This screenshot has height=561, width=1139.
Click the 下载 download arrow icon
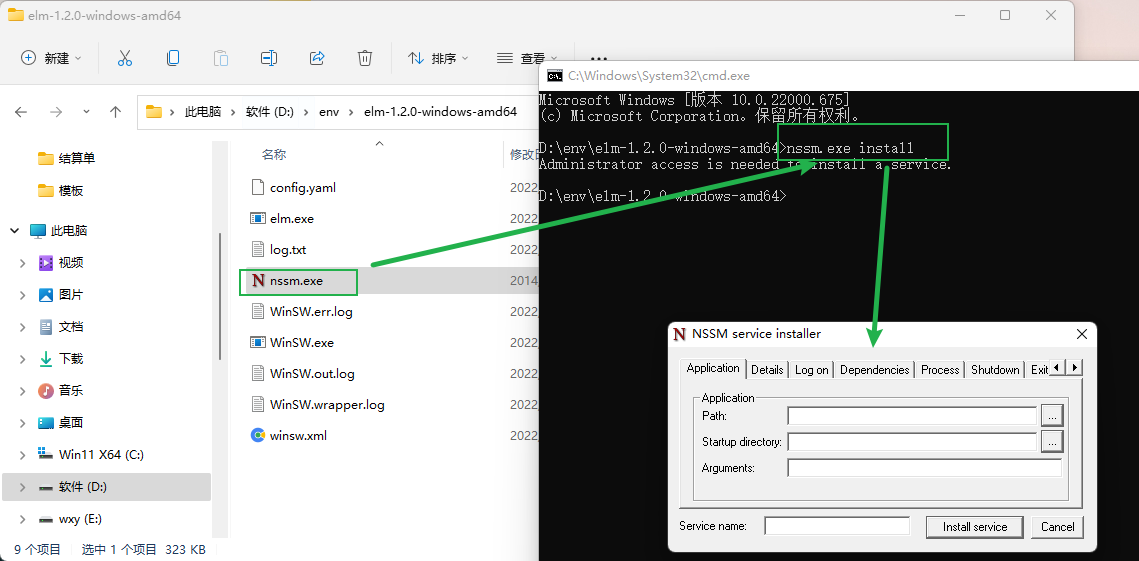46,359
